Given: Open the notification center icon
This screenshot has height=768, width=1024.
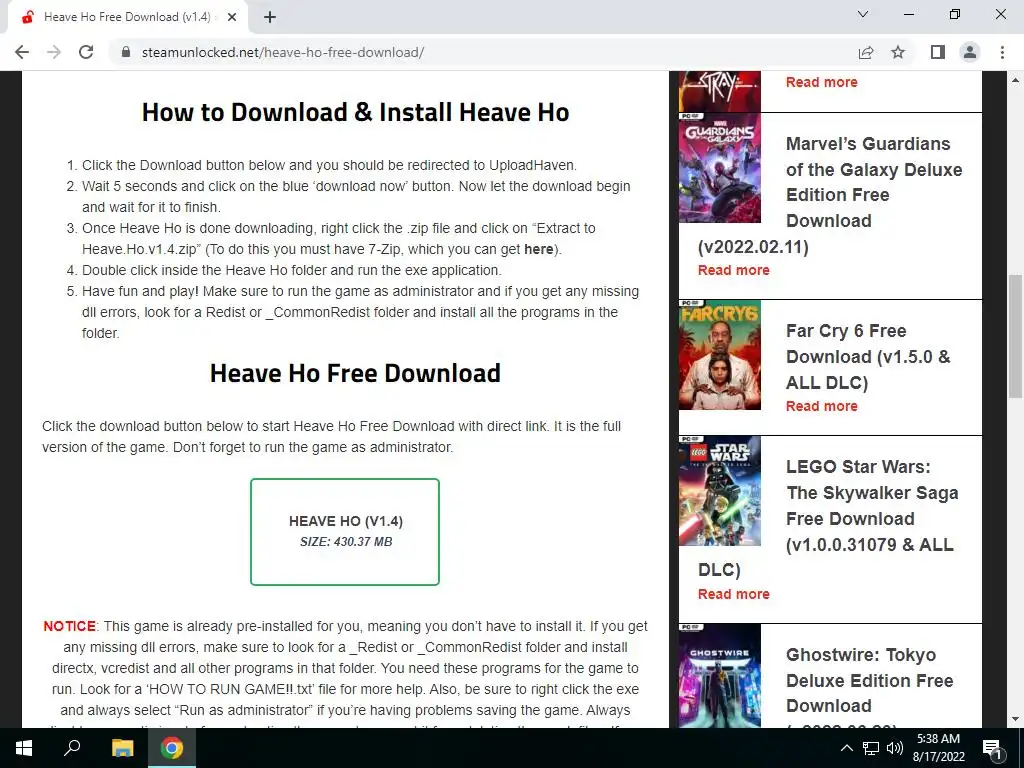Looking at the screenshot, I should (993, 748).
